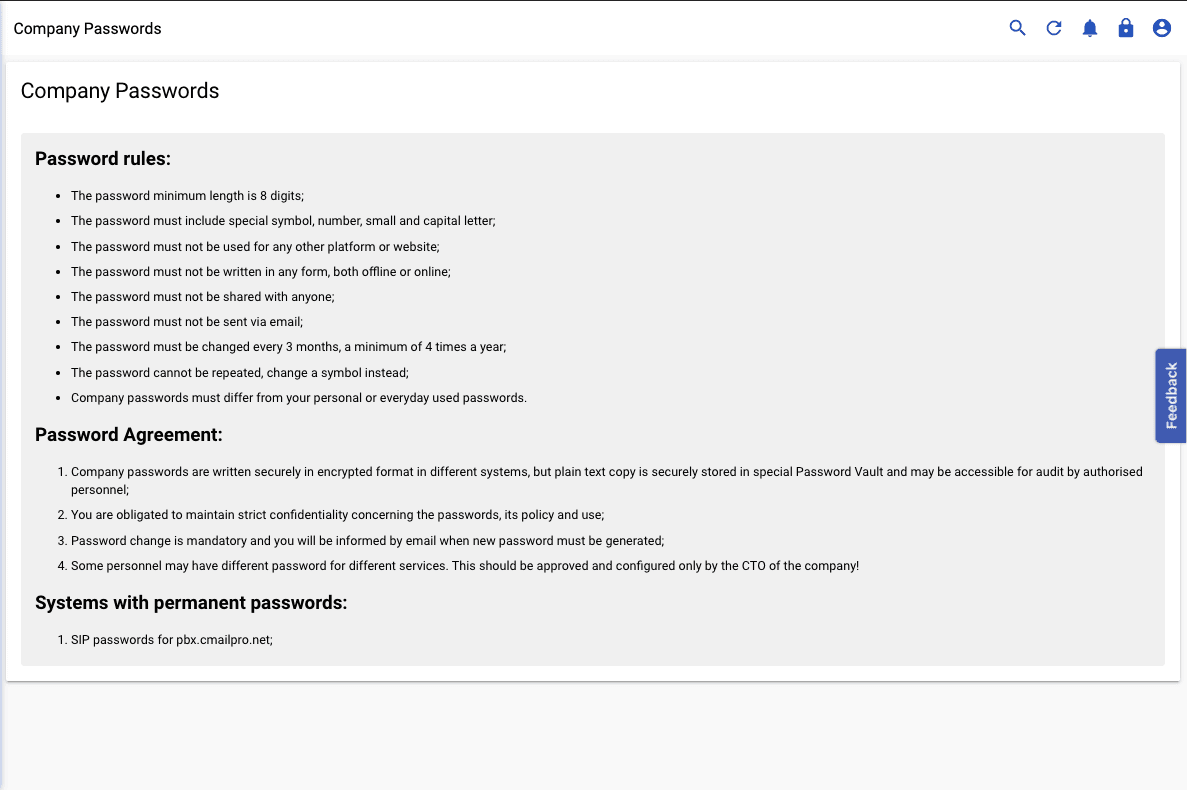This screenshot has height=790, width=1187.
Task: Click the 'Password rules:' heading
Action: [x=103, y=158]
